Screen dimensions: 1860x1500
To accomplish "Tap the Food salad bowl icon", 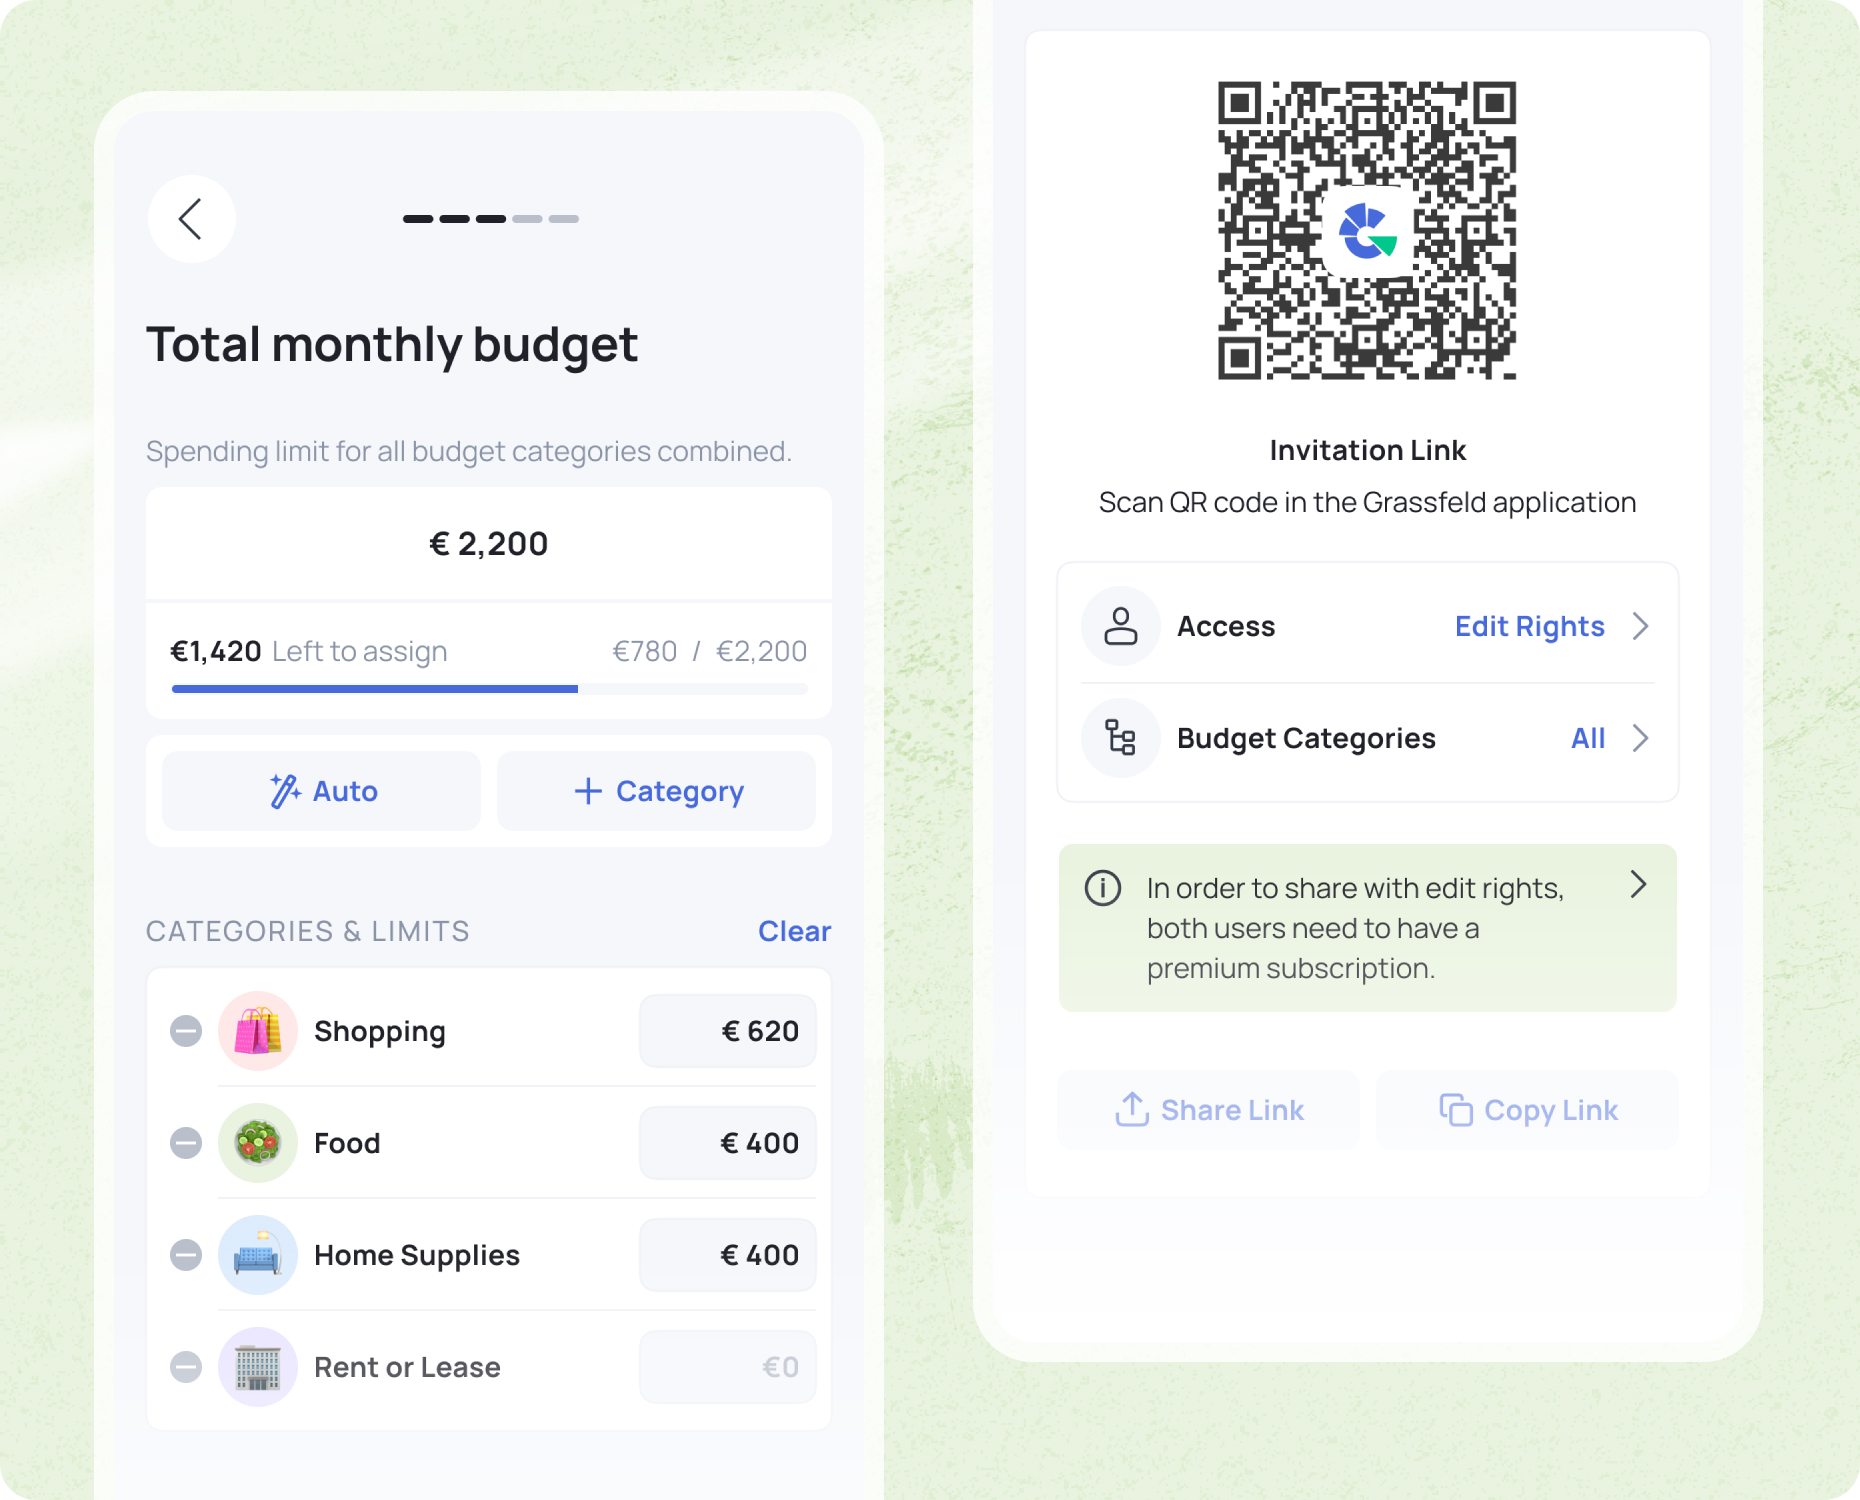I will point(258,1143).
